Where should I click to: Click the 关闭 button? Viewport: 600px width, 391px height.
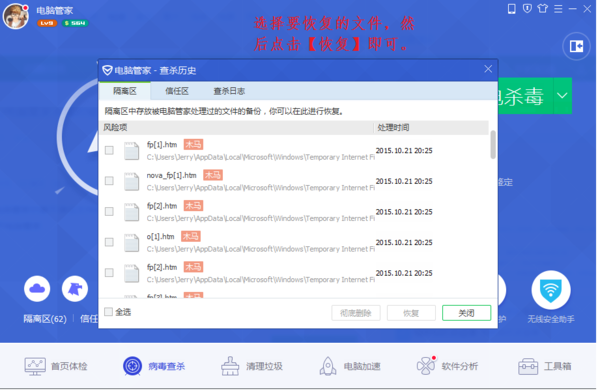[466, 313]
